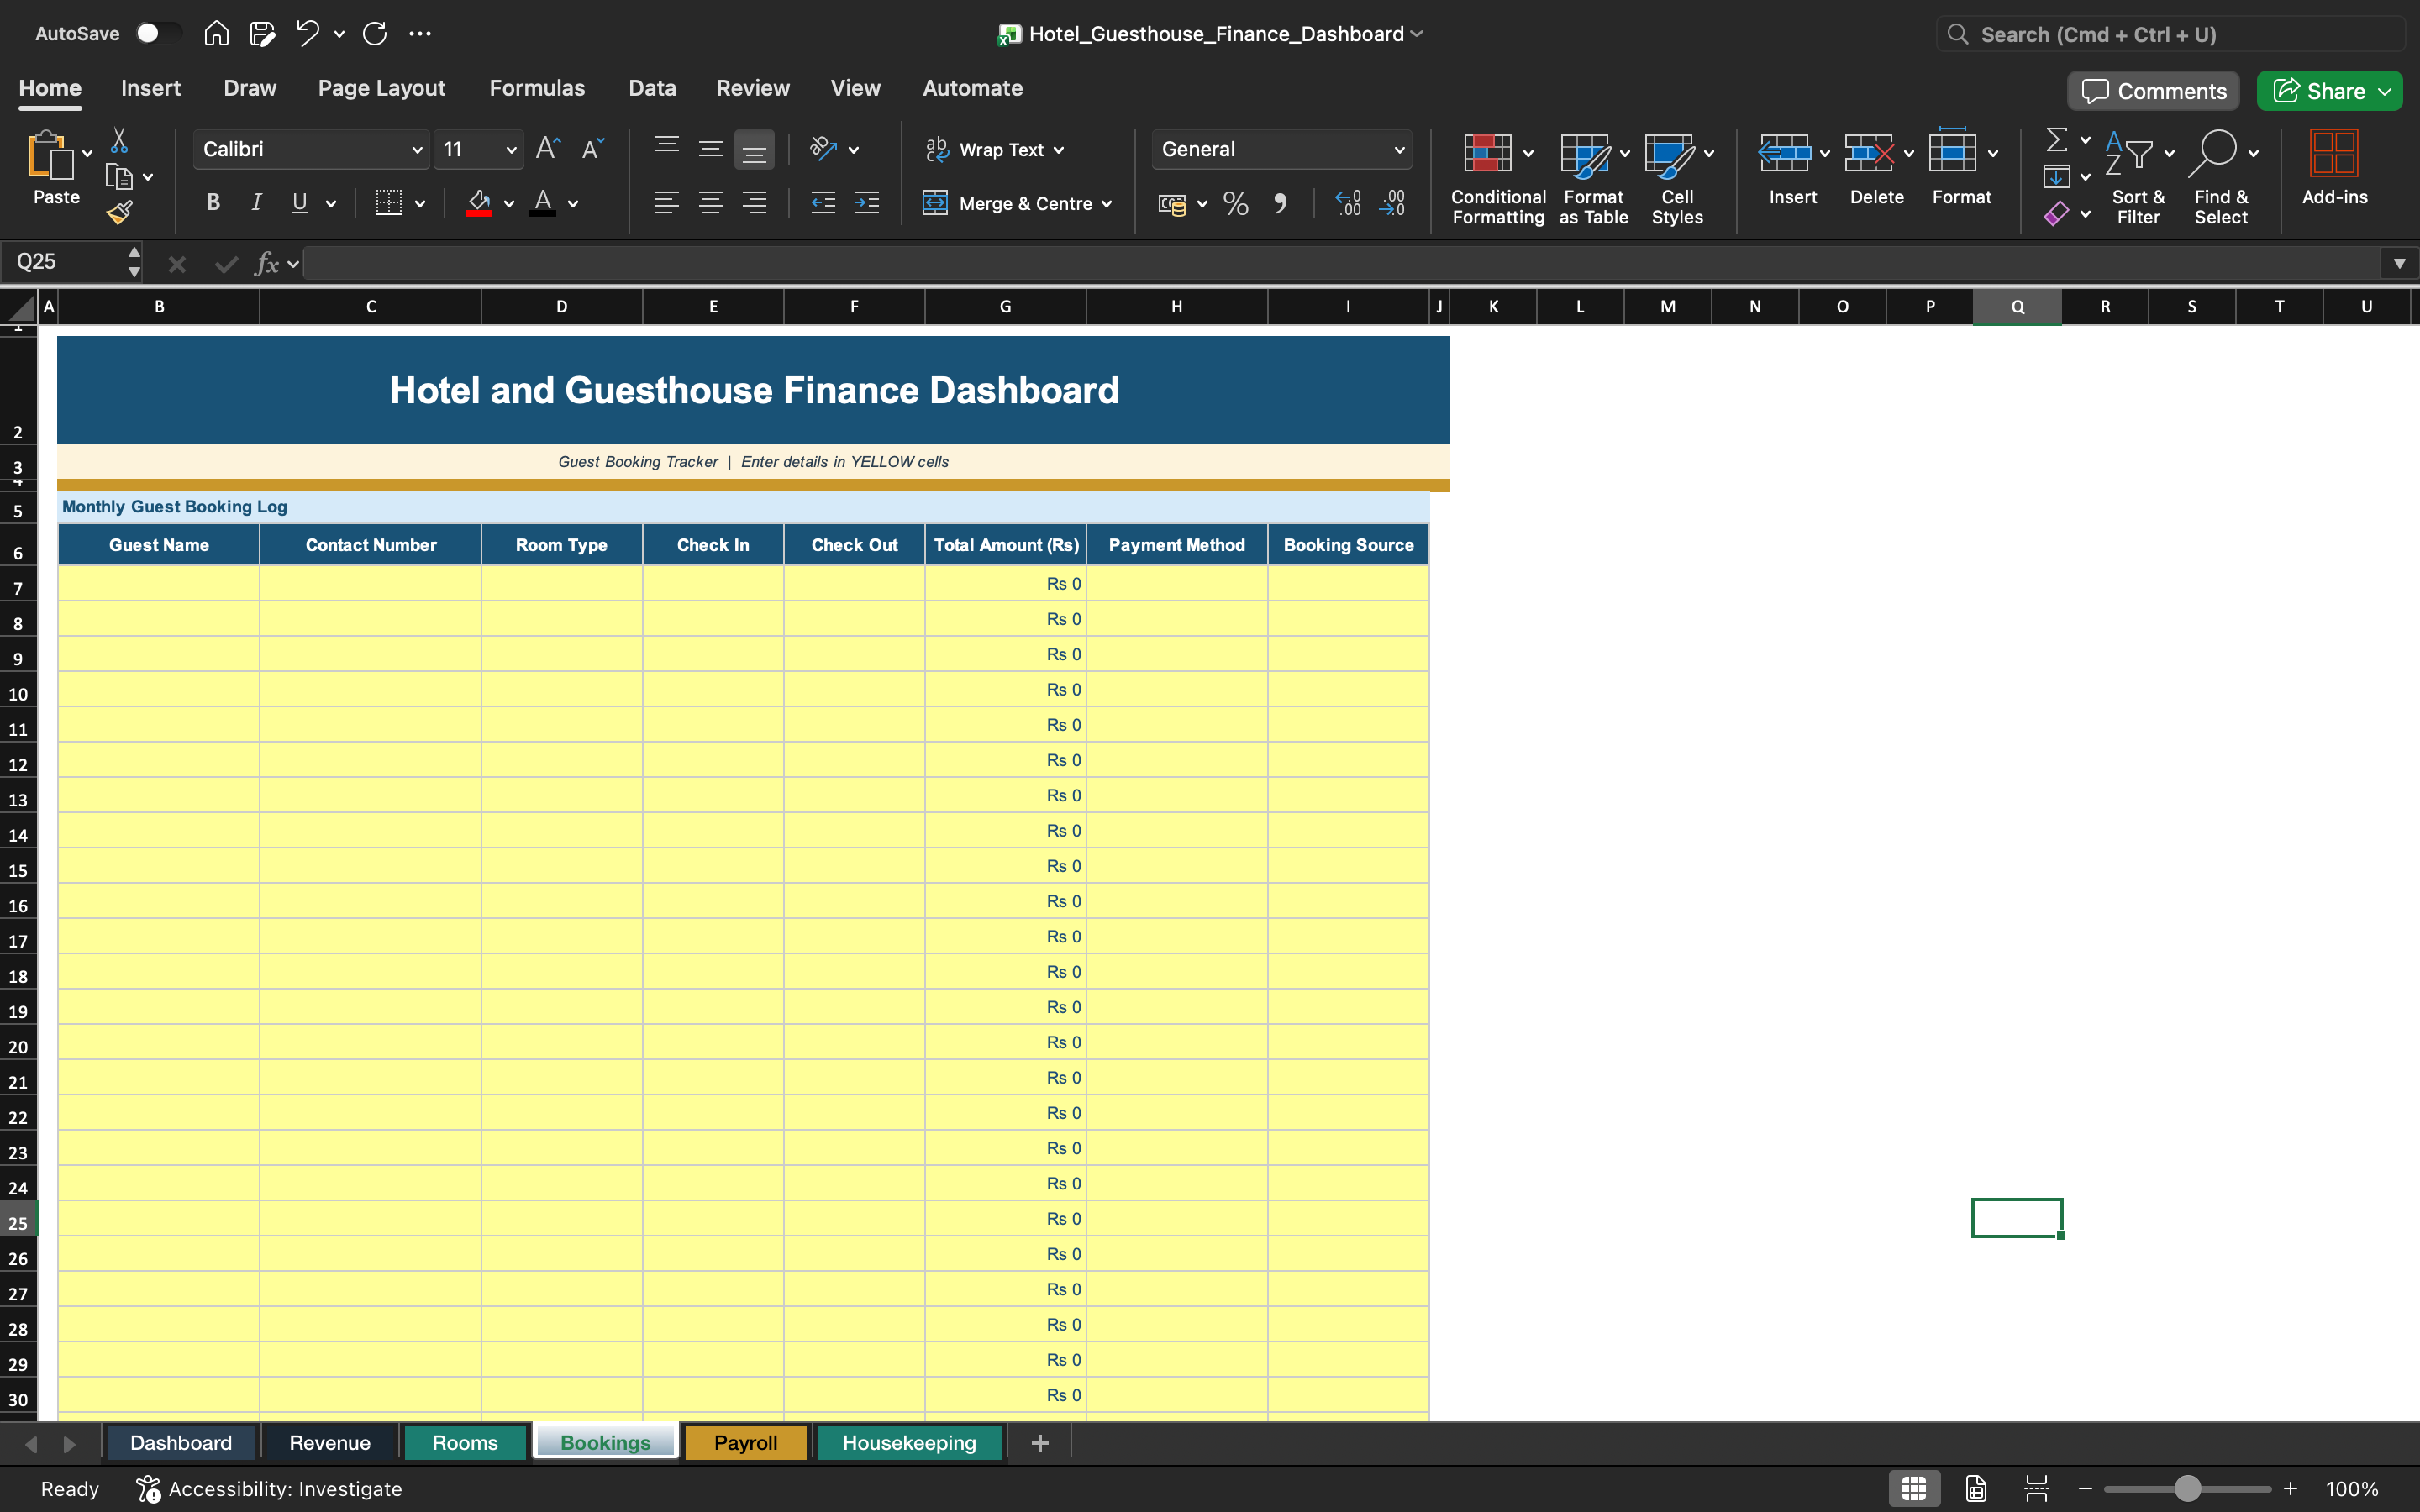Click Sort & Filter
Image resolution: width=2420 pixels, height=1512 pixels.
point(2138,178)
